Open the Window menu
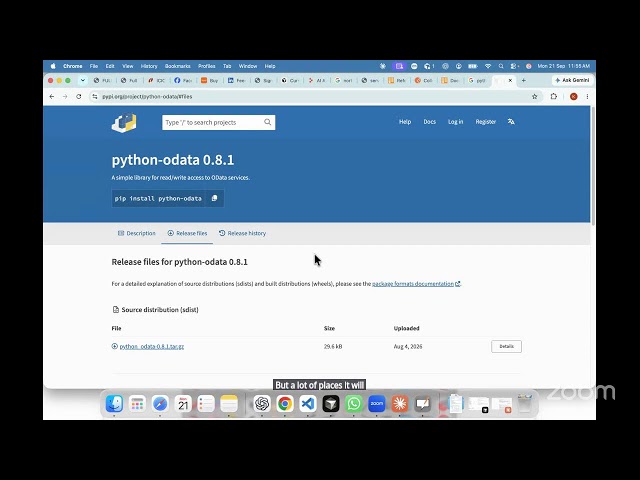Screen dimensions: 640x480 pos(248,66)
